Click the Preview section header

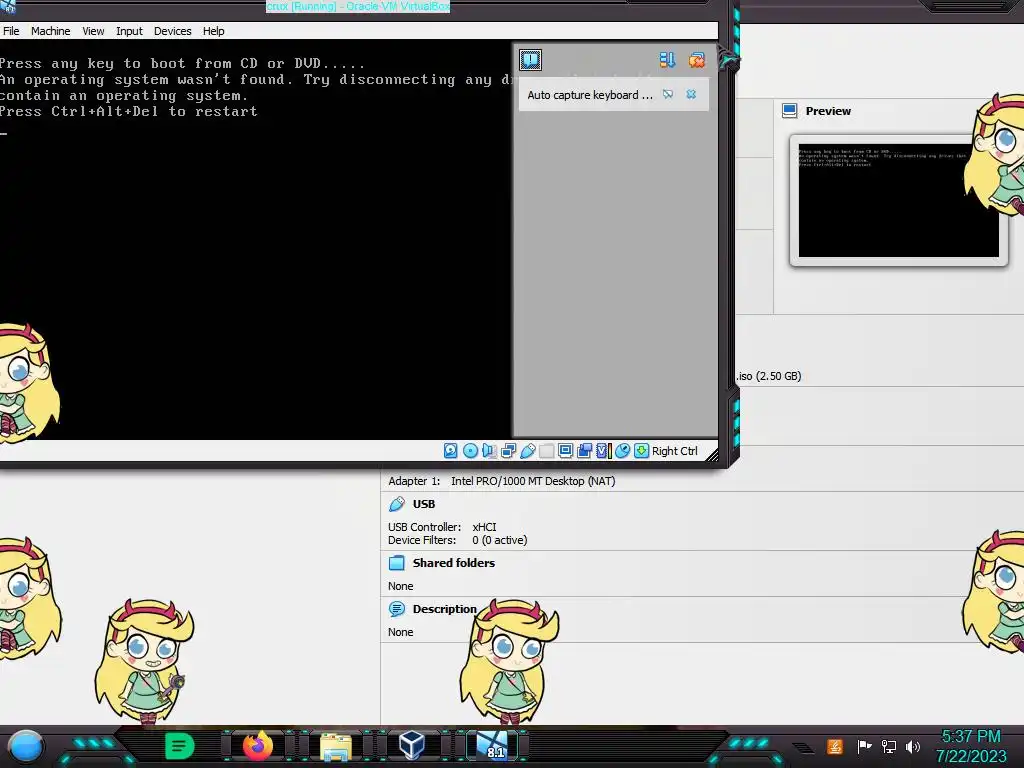pos(828,111)
